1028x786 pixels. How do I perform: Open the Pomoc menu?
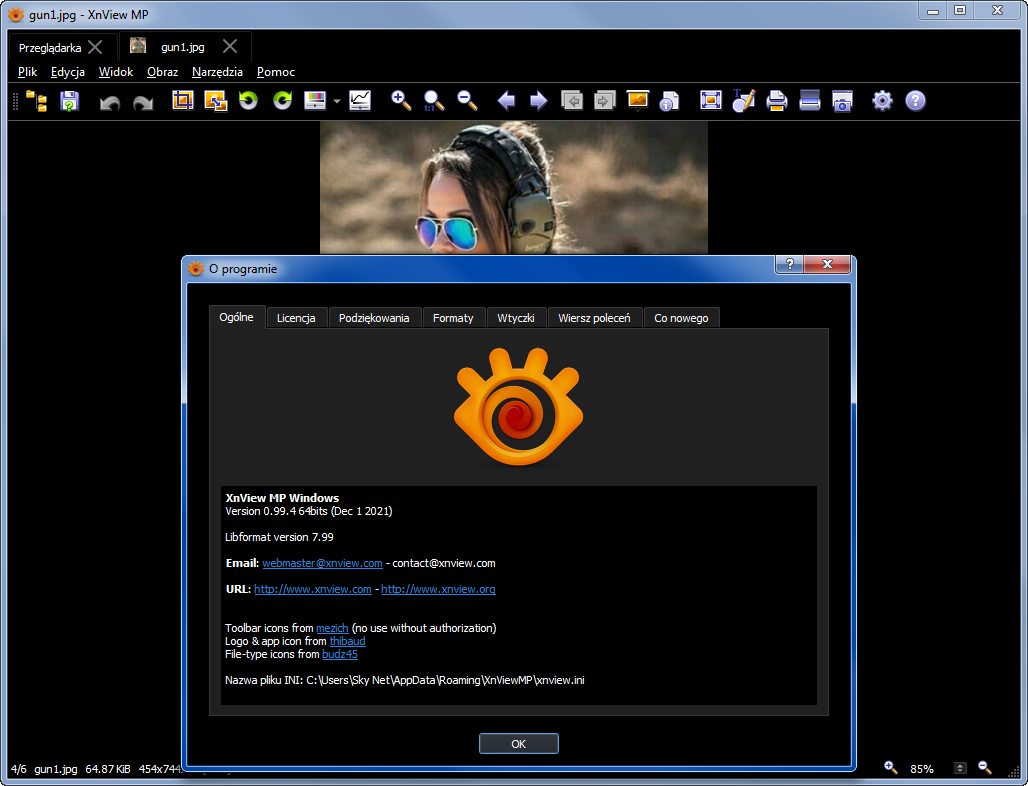[x=275, y=72]
